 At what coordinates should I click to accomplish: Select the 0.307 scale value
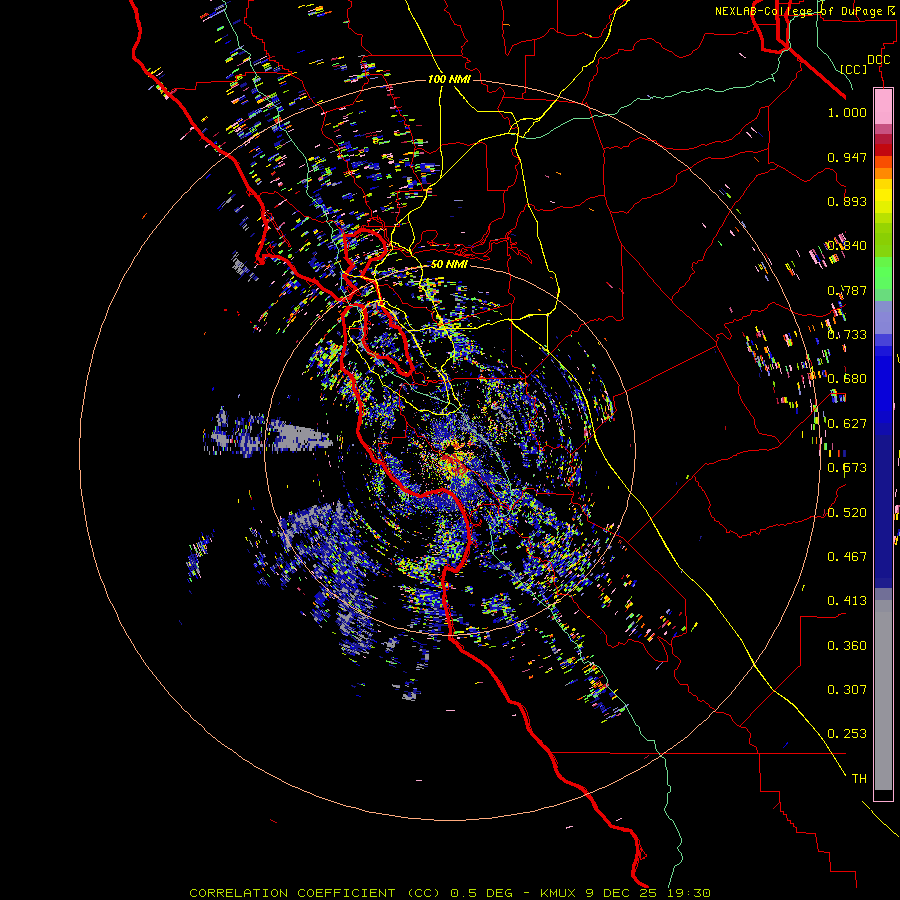pyautogui.click(x=847, y=690)
